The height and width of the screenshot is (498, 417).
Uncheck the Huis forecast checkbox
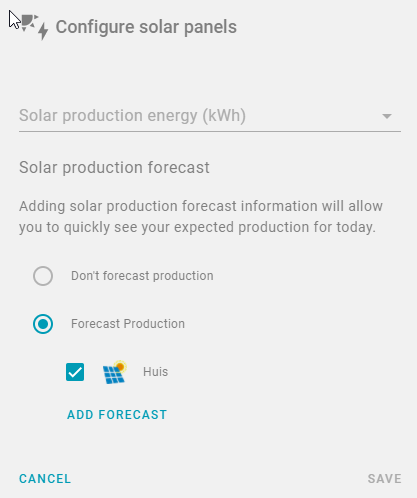(x=75, y=372)
